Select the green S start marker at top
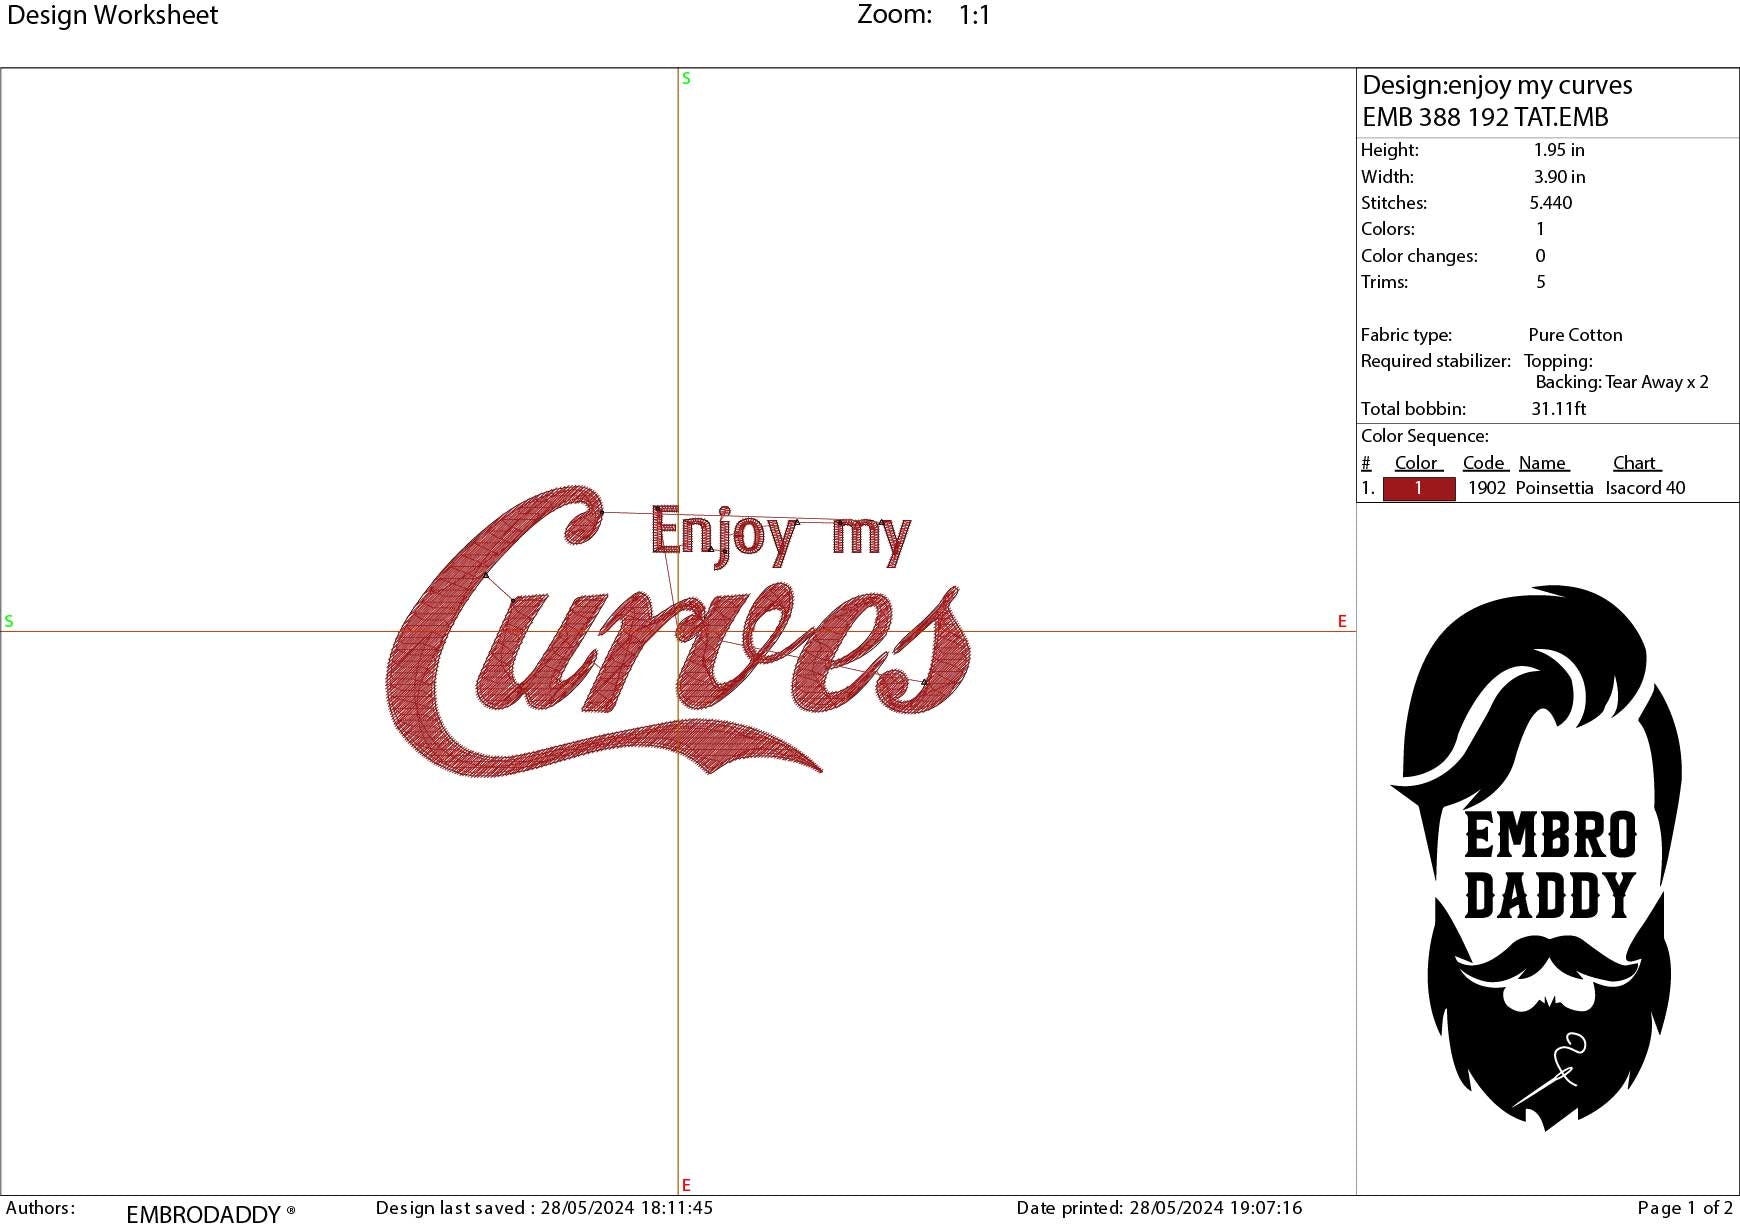The width and height of the screenshot is (1740, 1229). 684,77
